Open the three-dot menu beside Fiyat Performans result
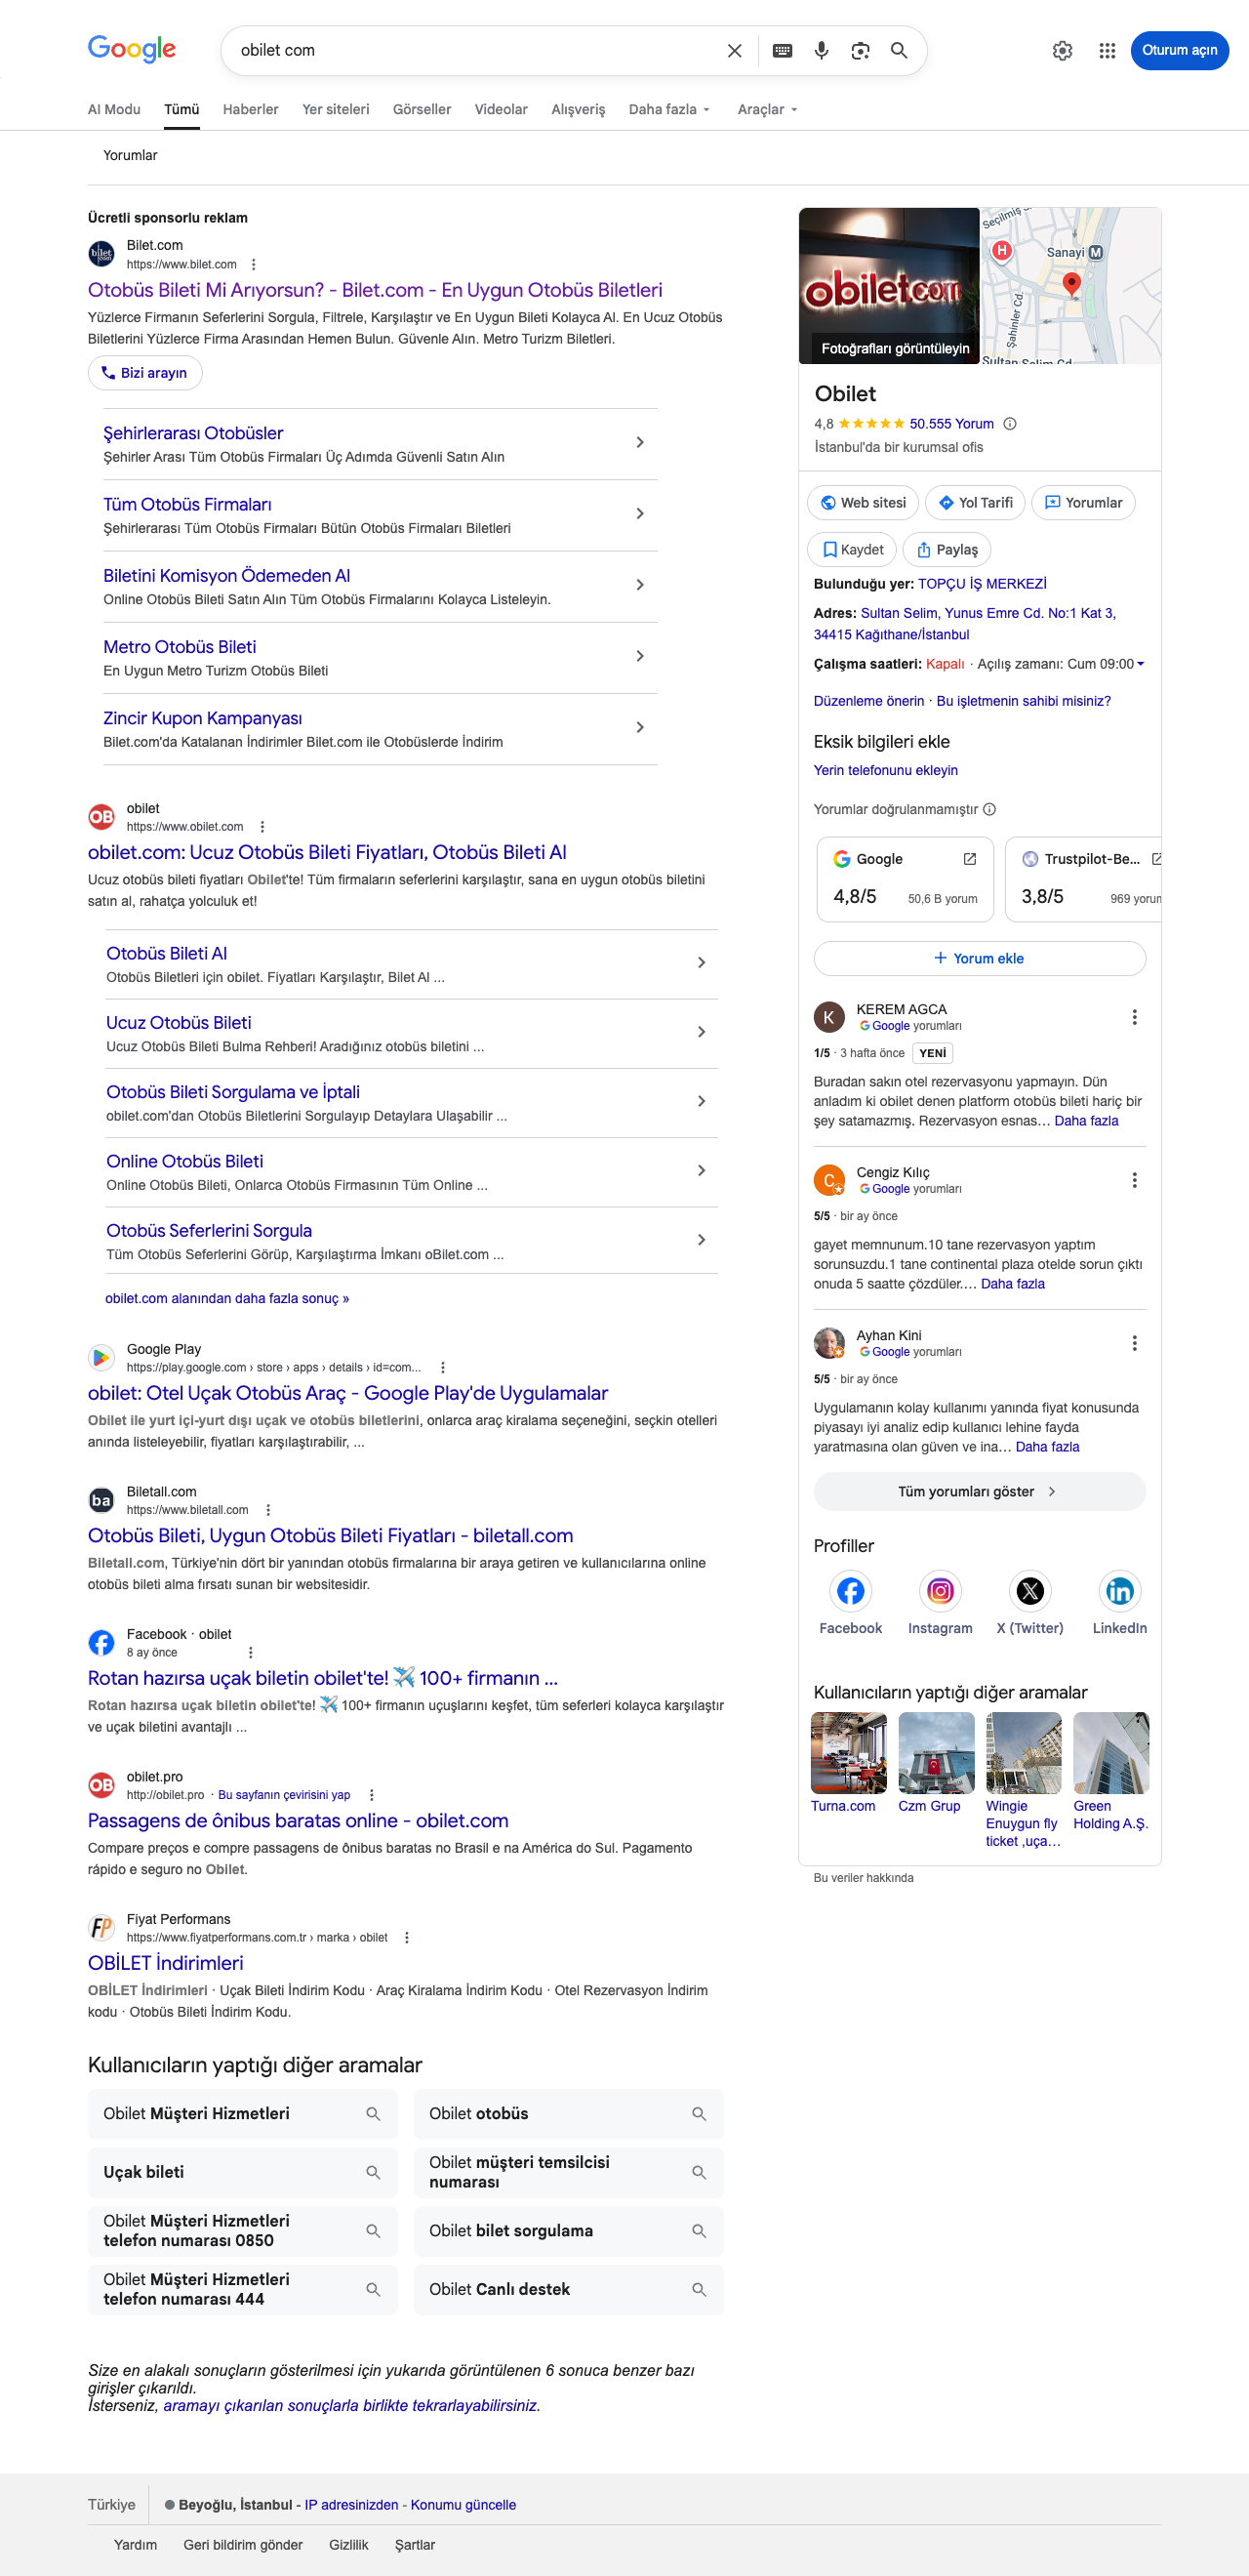Viewport: 1249px width, 2576px height. click(x=406, y=1938)
